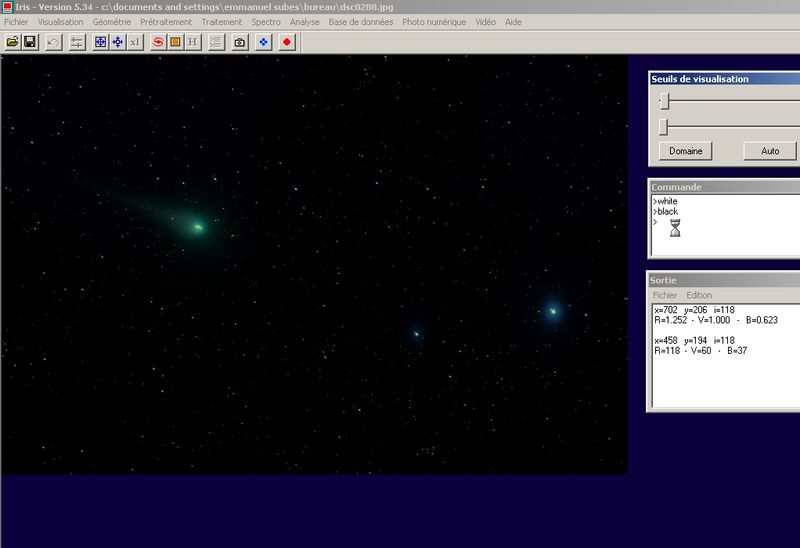
Task: Click the 'R=1.252 - V=1.000 - B=0.623' line
Action: point(716,320)
